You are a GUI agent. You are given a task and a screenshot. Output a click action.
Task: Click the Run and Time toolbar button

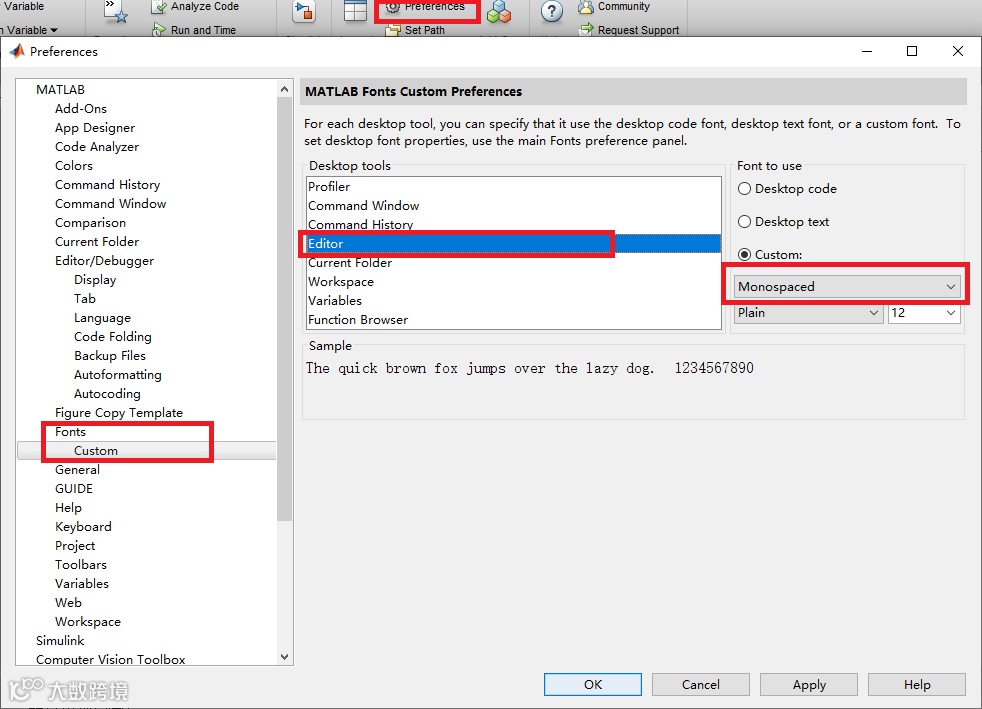click(x=194, y=29)
